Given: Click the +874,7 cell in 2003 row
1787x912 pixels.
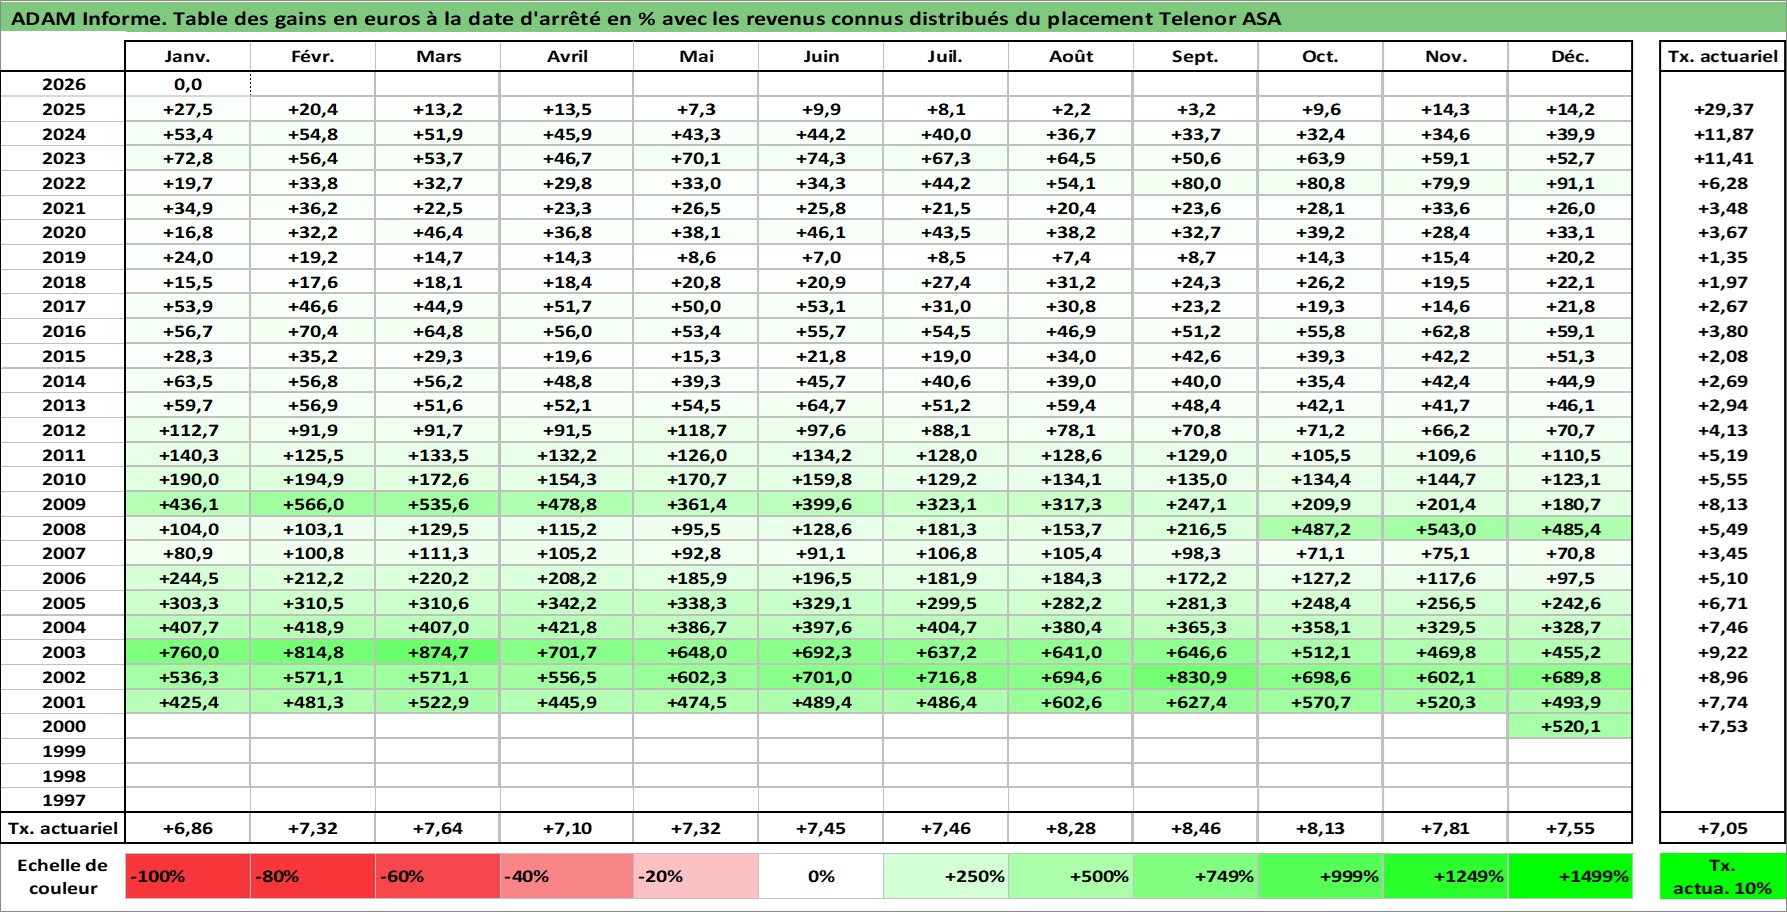Looking at the screenshot, I should point(438,653).
